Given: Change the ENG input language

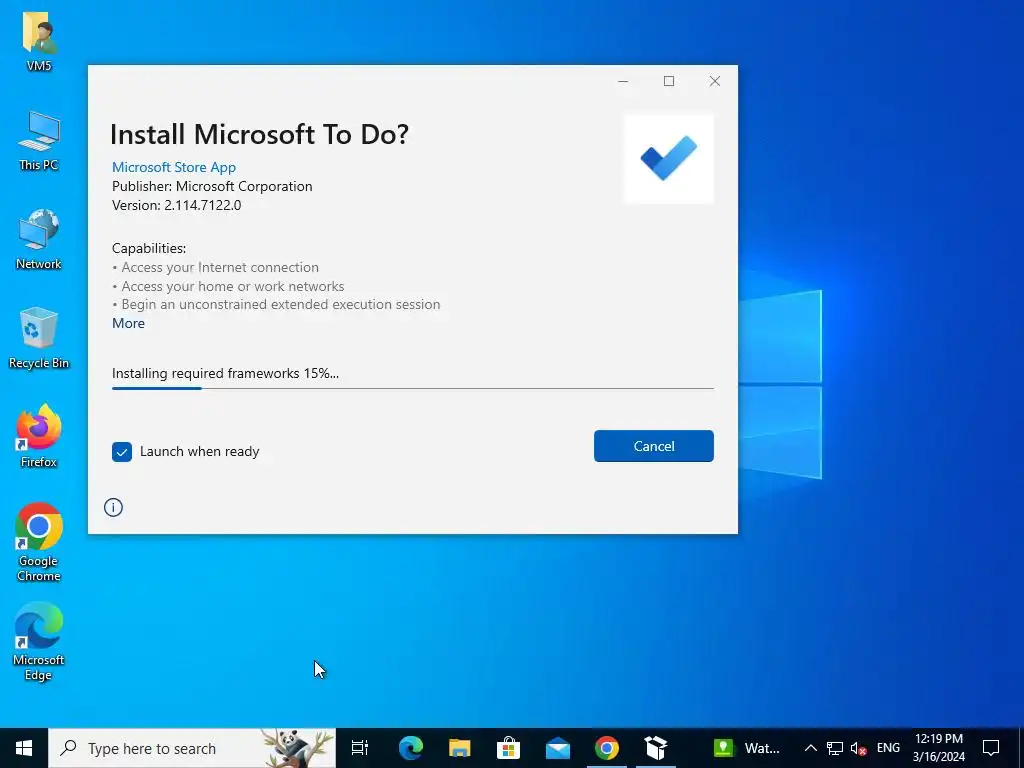Looking at the screenshot, I should pos(888,748).
